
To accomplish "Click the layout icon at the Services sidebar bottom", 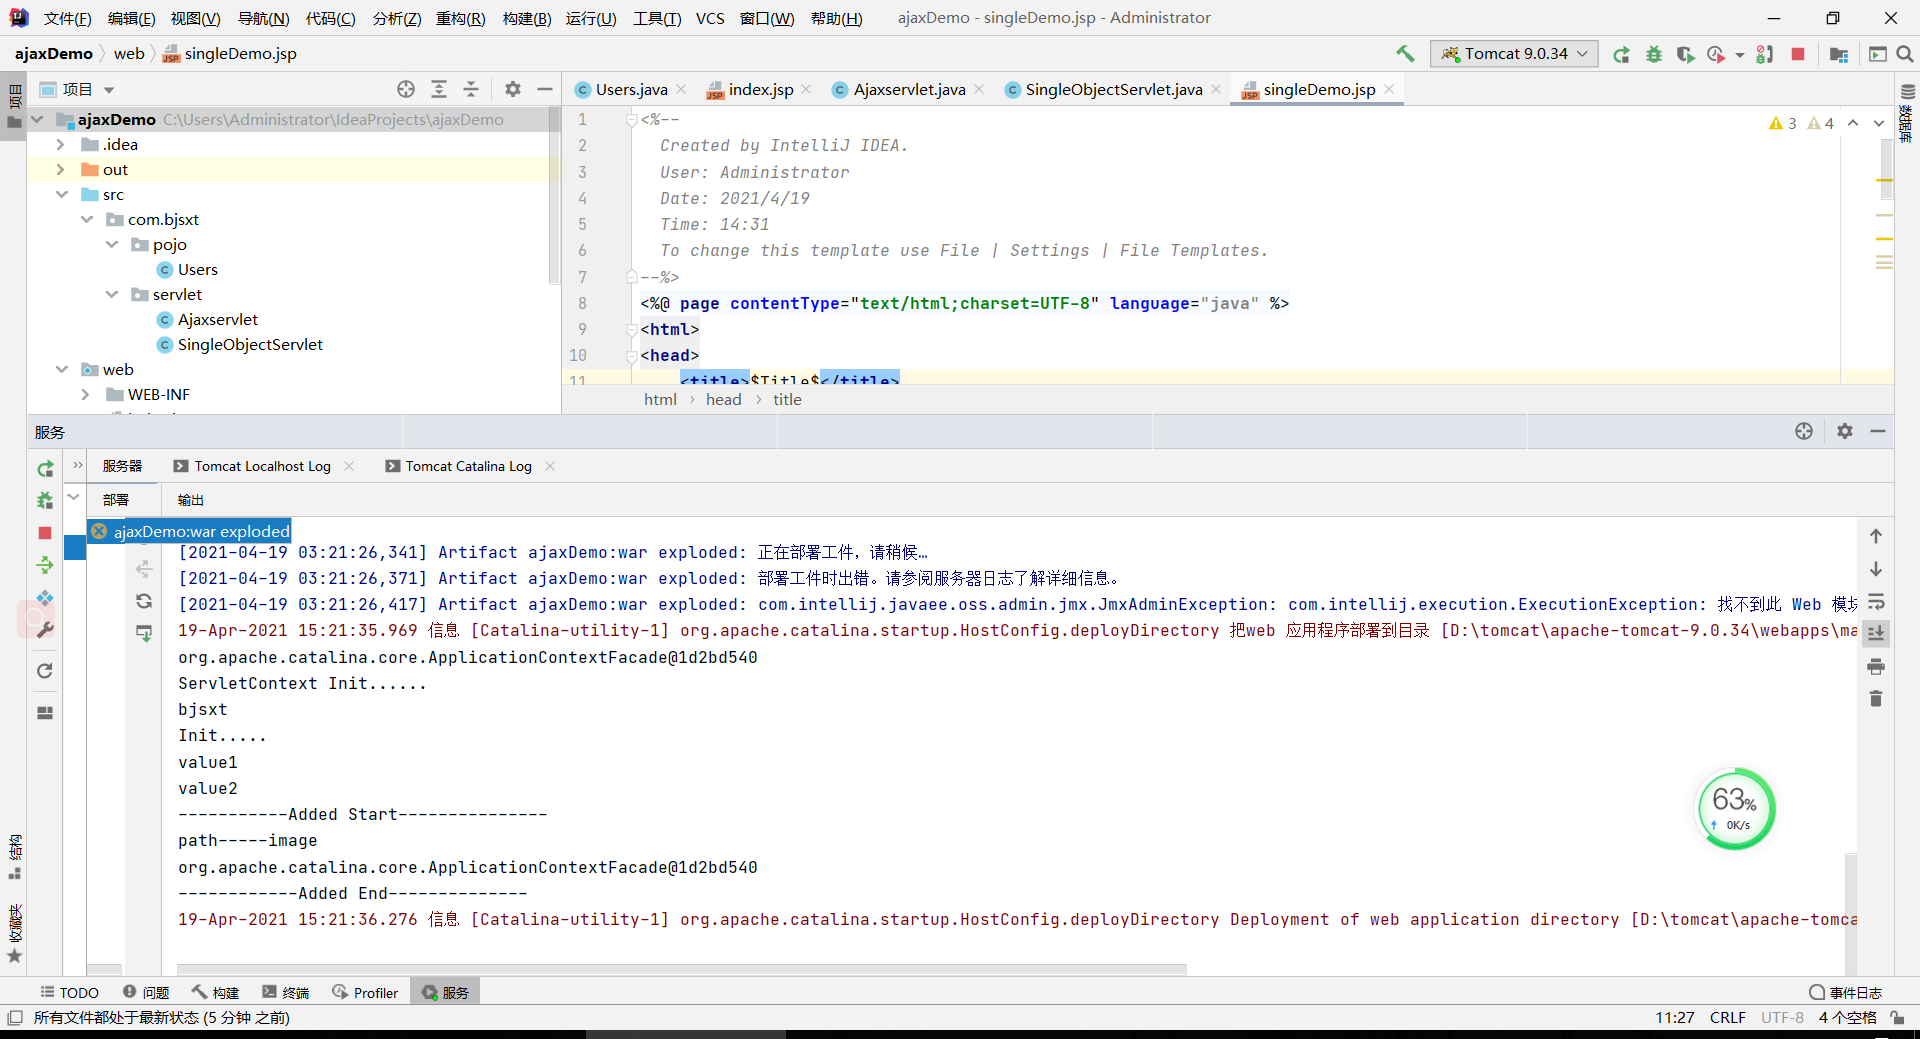I will click(x=45, y=713).
